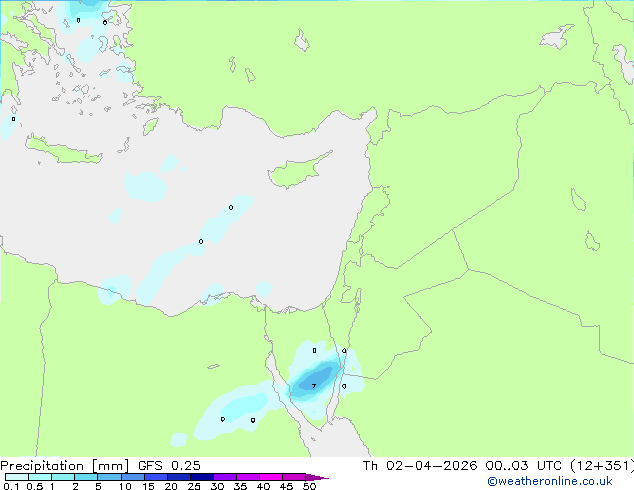
Task: Click the legend value "20"
Action: coord(171,486)
